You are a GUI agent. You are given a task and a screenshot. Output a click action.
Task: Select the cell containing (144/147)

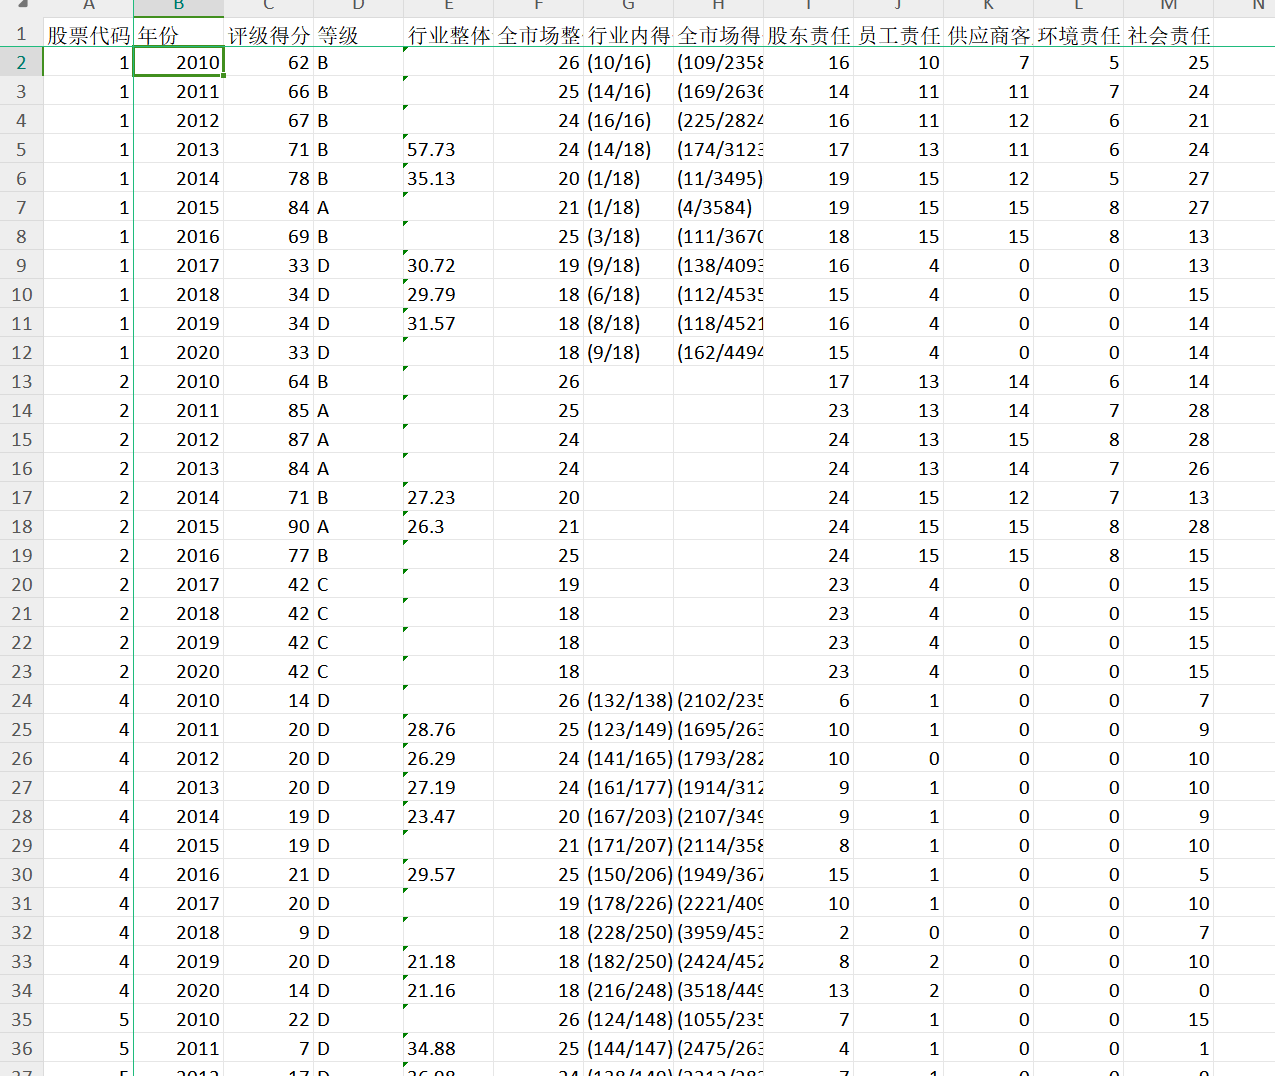click(x=628, y=1048)
